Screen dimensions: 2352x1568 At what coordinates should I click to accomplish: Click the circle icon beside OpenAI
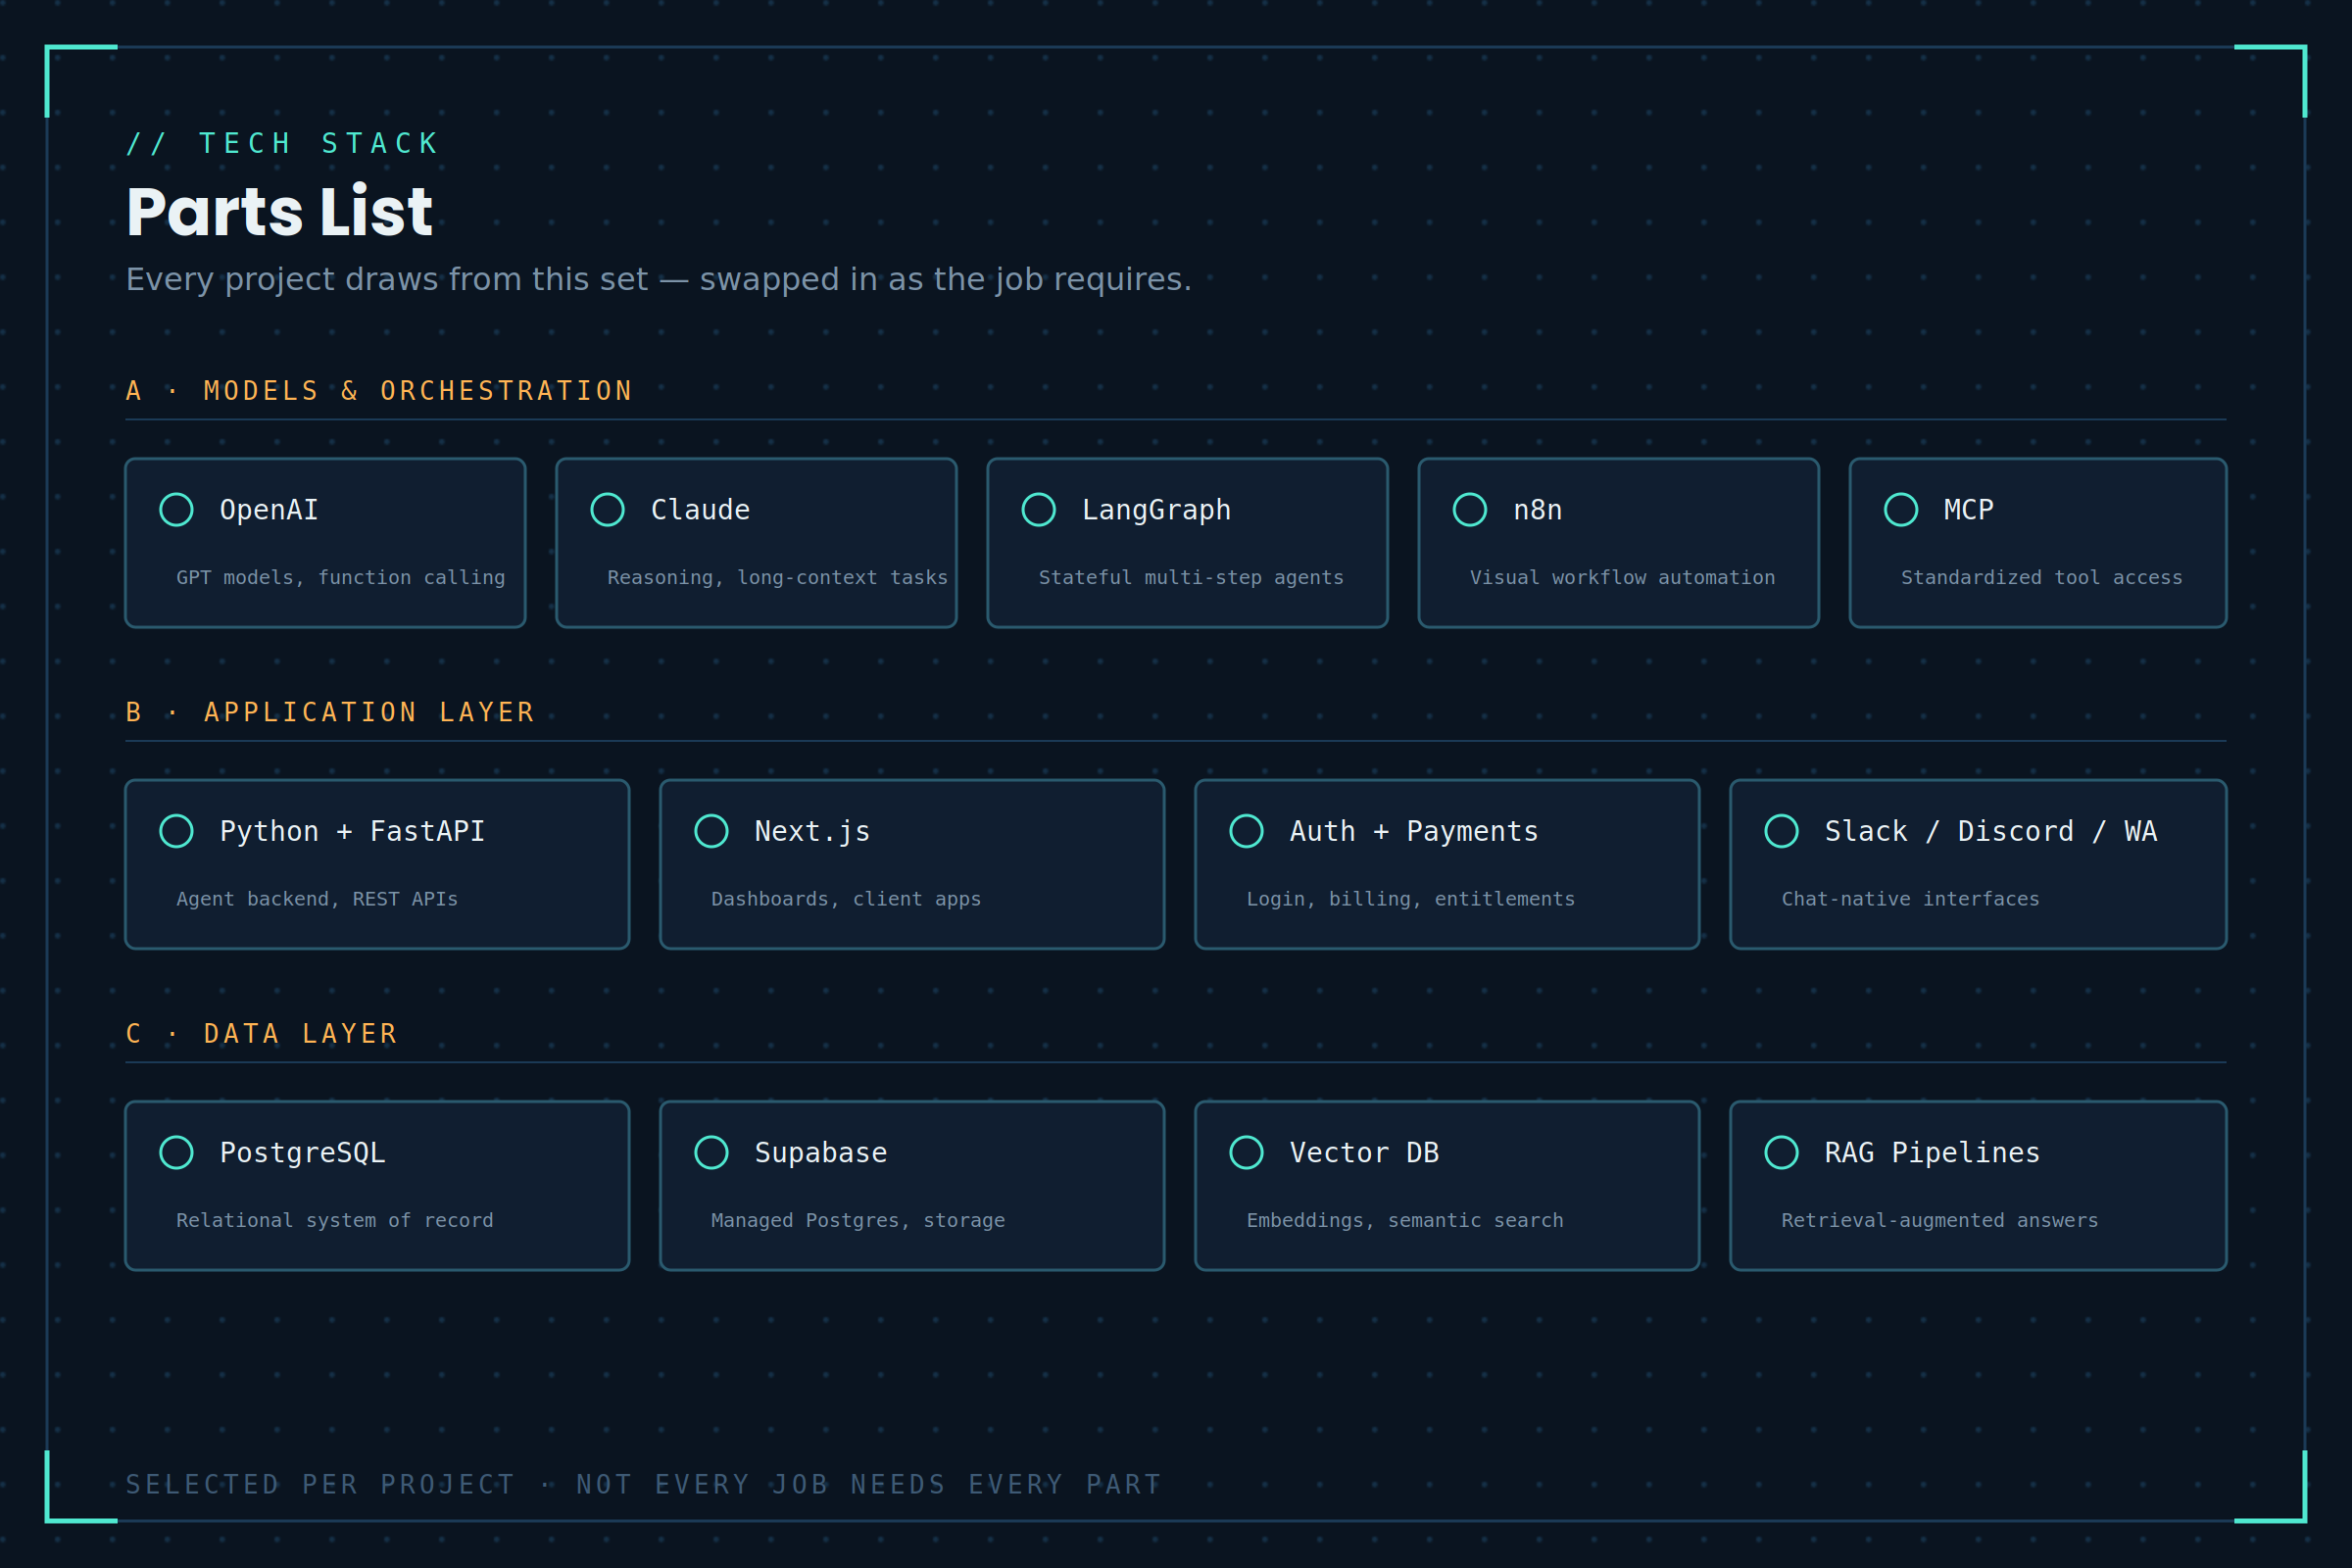[x=176, y=509]
